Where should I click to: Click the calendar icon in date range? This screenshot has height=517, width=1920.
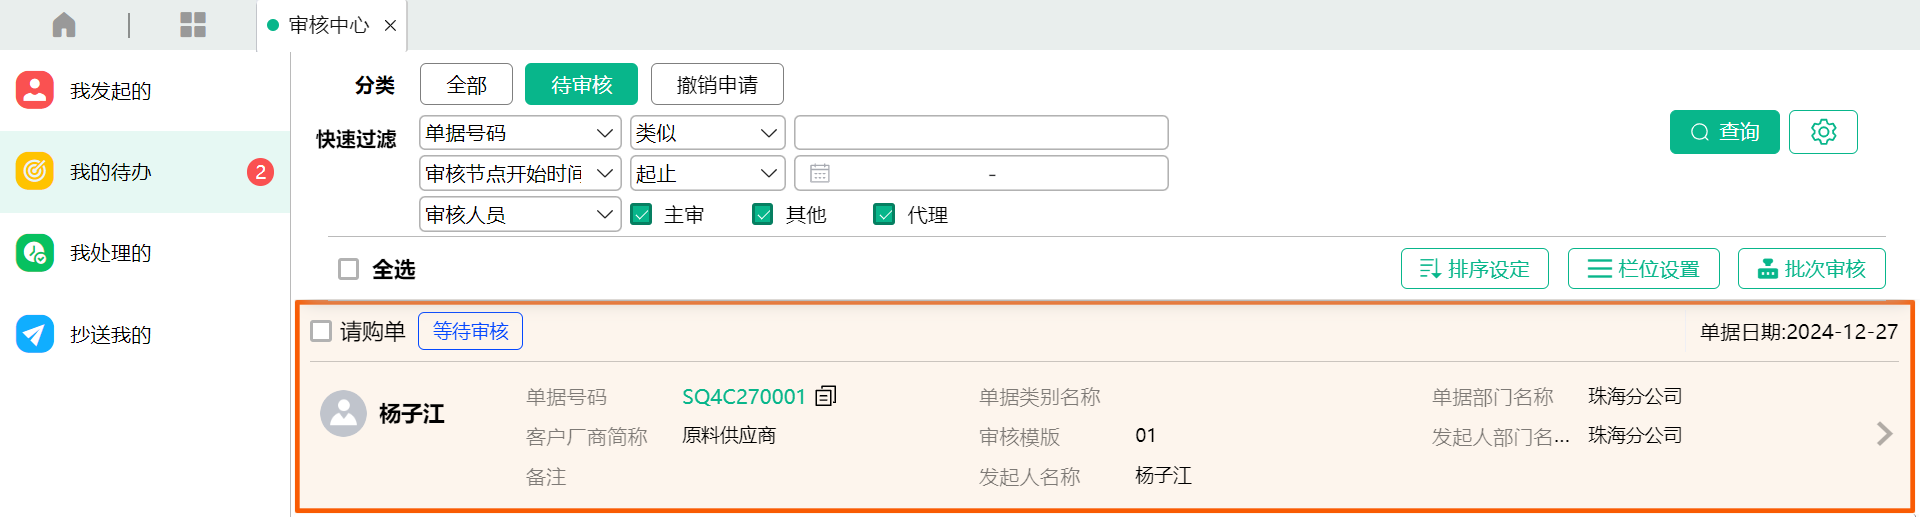[x=820, y=173]
